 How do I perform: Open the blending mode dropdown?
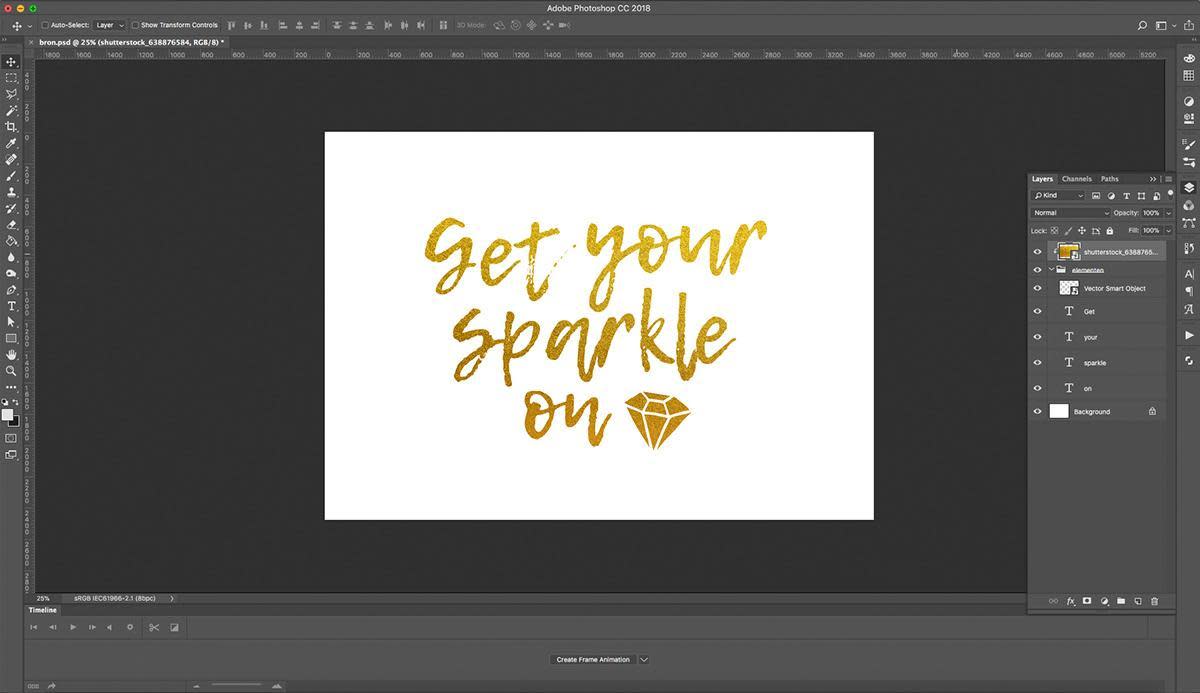tap(1070, 212)
